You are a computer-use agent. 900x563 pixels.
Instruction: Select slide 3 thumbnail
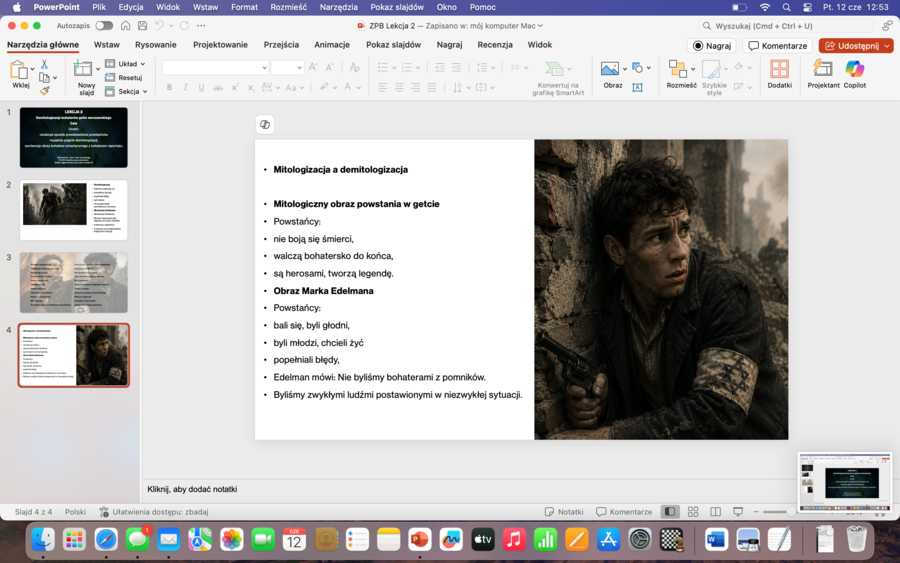point(73,282)
